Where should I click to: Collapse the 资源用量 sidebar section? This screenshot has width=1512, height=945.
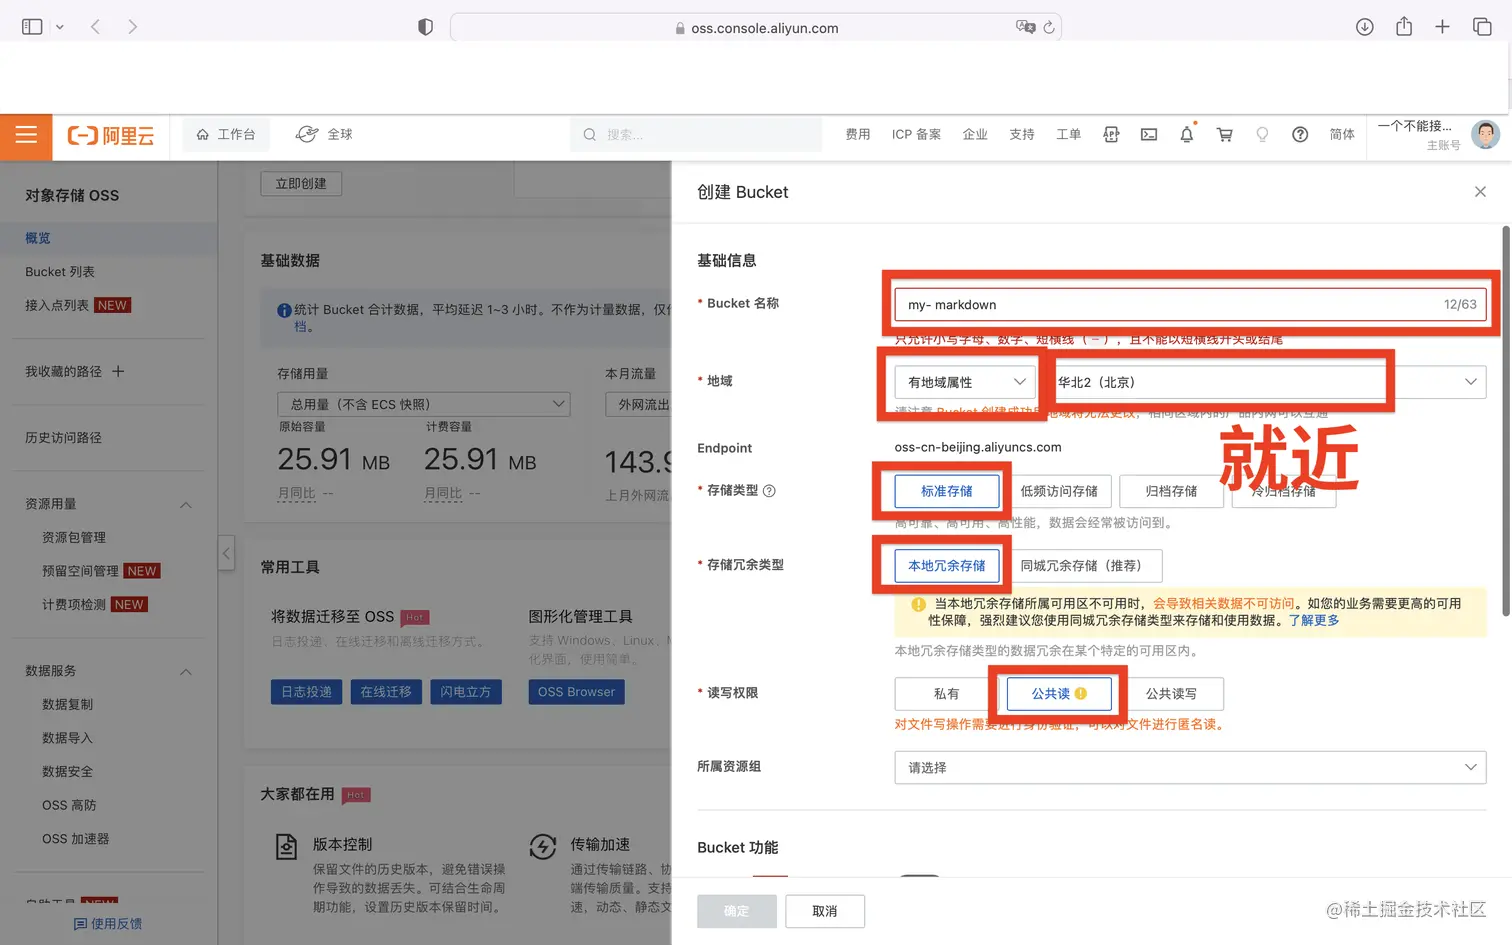pos(185,504)
